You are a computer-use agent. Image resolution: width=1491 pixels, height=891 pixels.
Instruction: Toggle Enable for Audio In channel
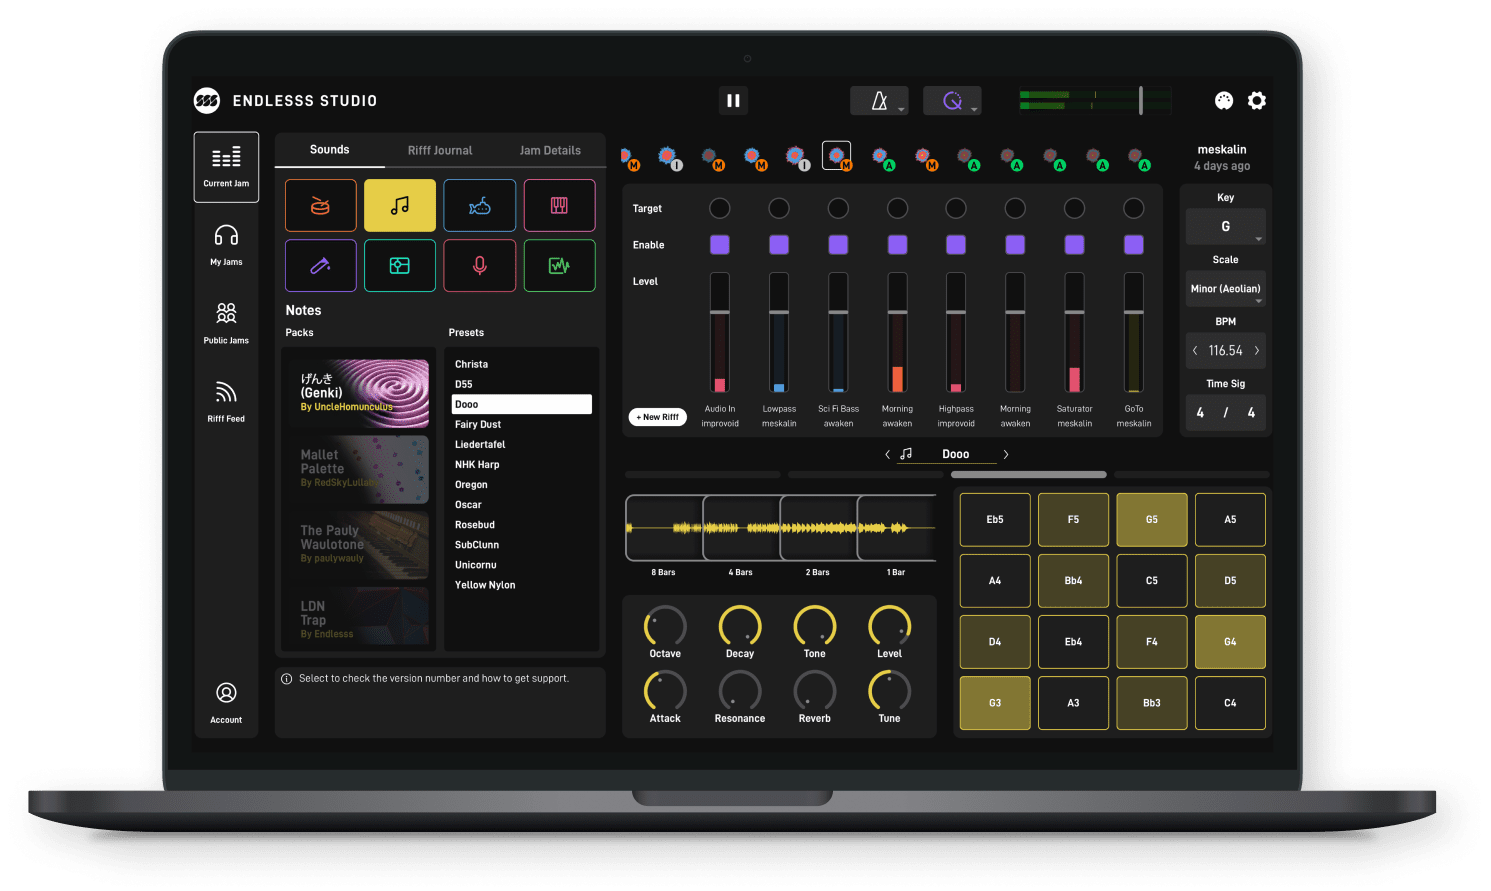pos(719,245)
